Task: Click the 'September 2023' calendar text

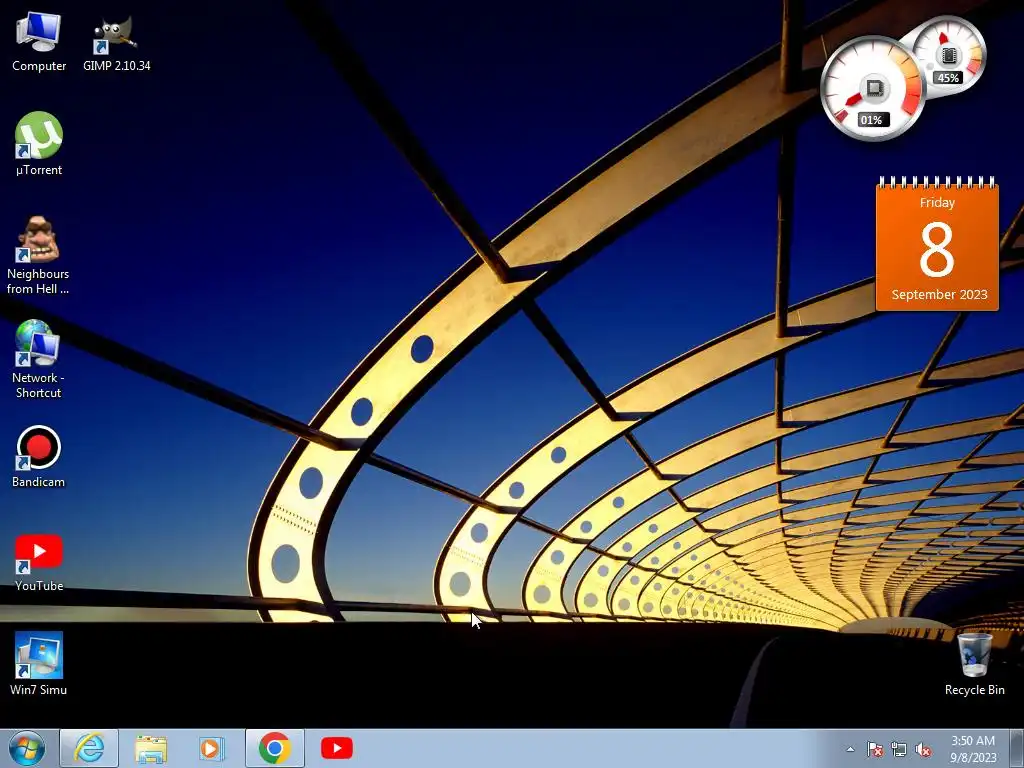Action: [x=939, y=295]
